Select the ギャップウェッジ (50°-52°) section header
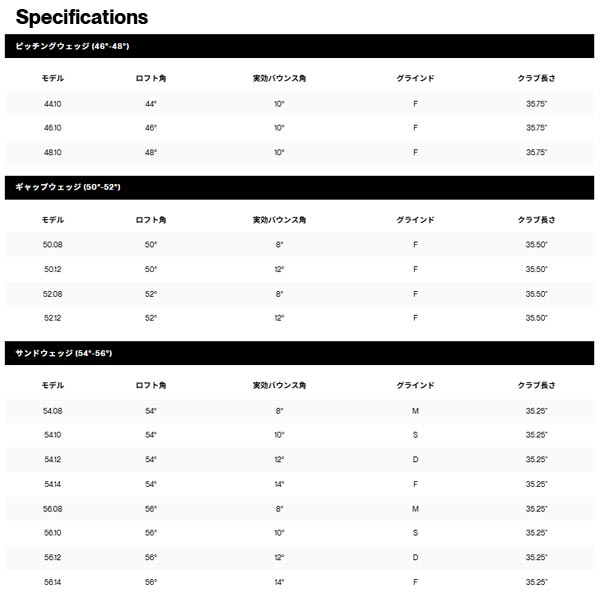The image size is (600, 600). 69,188
